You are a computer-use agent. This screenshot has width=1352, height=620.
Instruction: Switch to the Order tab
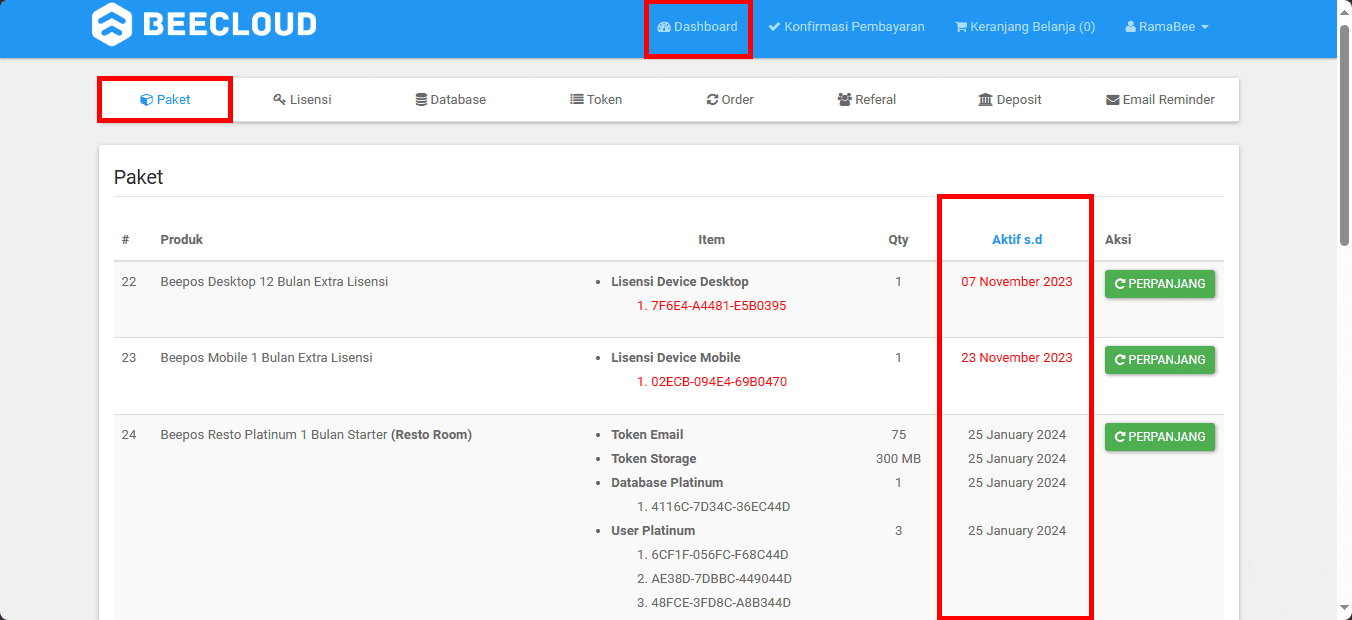(x=730, y=100)
